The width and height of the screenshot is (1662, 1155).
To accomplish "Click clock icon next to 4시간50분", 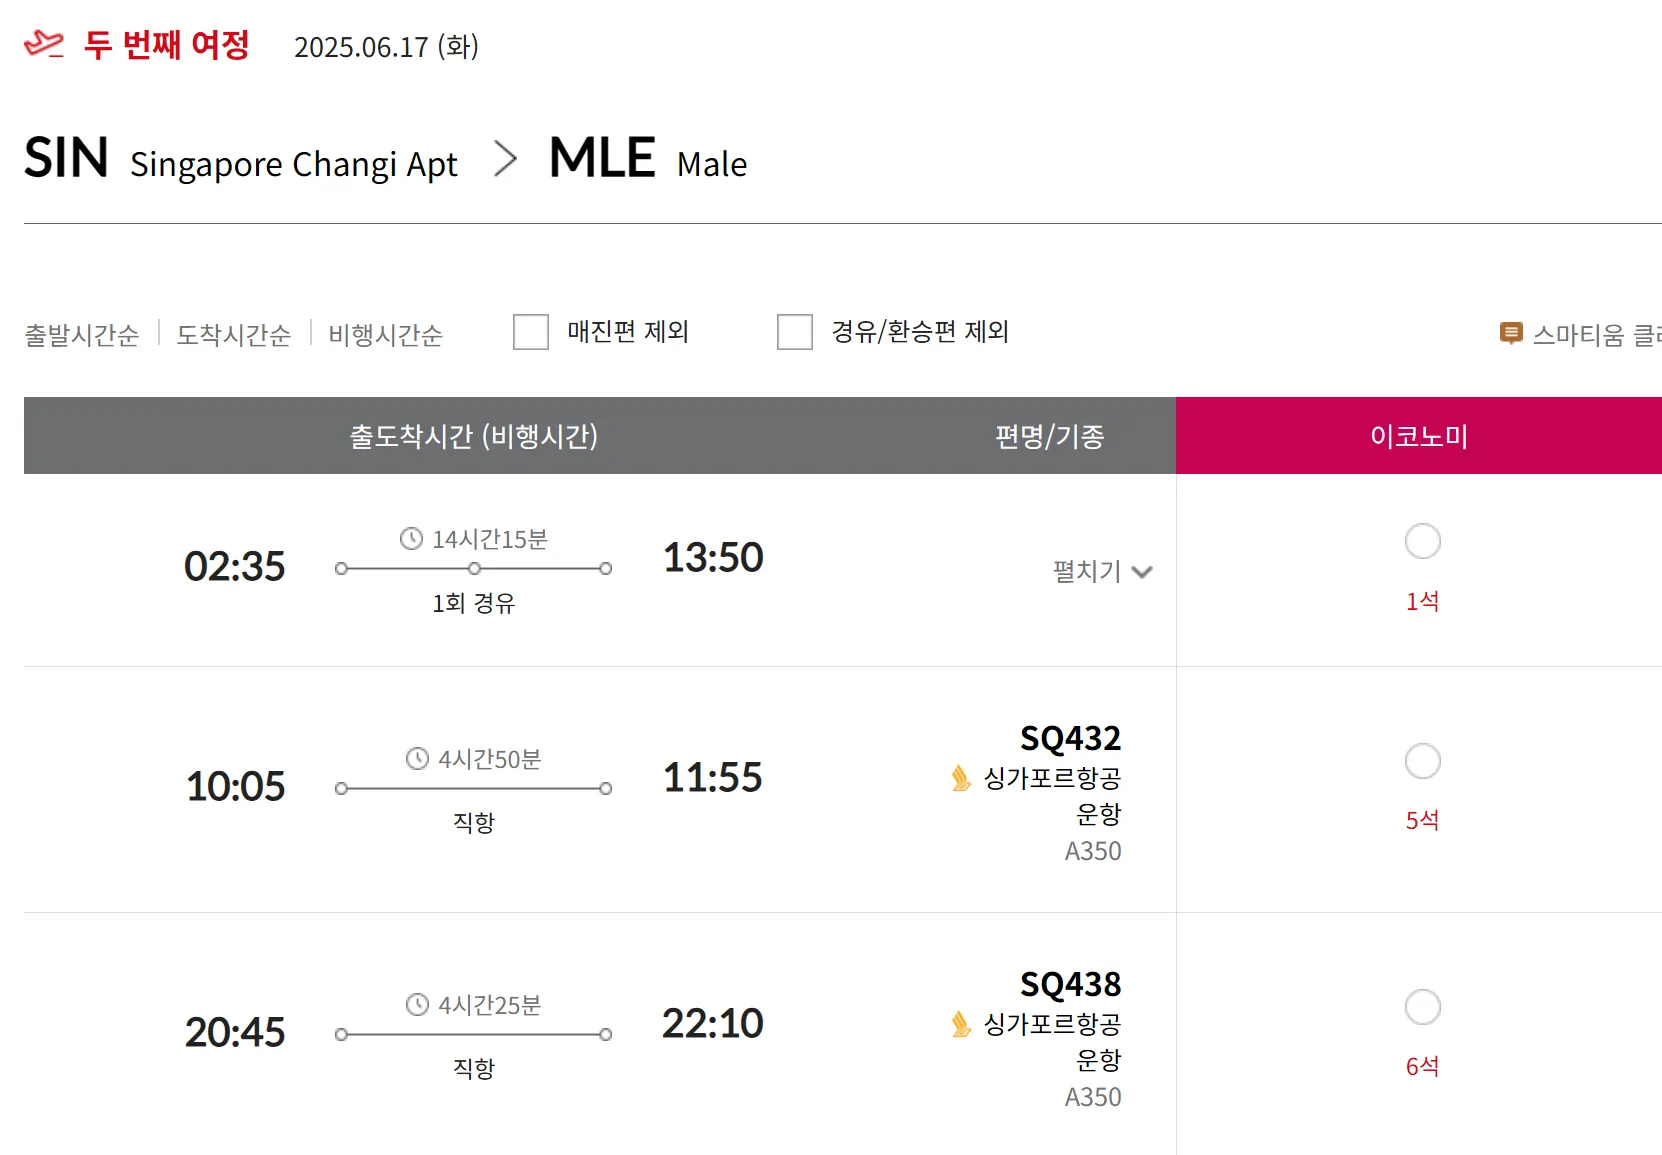I will coord(417,759).
